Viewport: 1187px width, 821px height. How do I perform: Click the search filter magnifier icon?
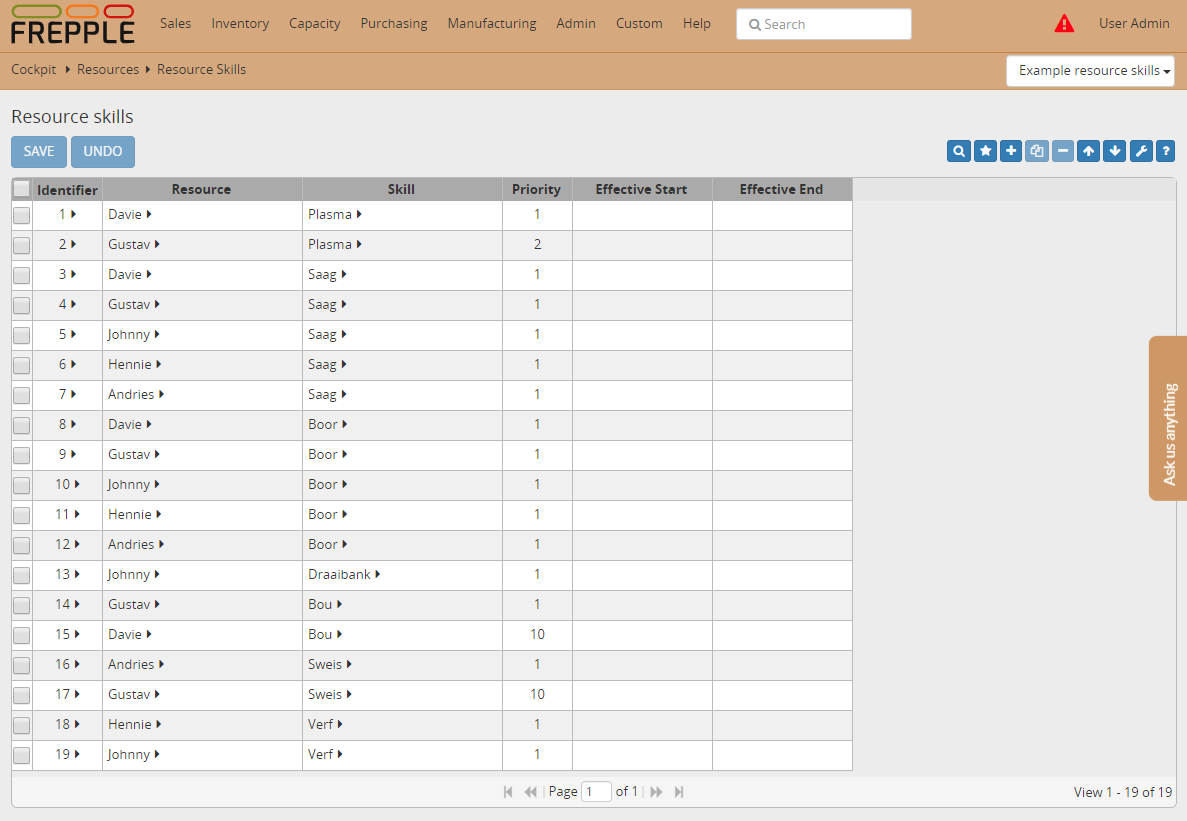[959, 151]
